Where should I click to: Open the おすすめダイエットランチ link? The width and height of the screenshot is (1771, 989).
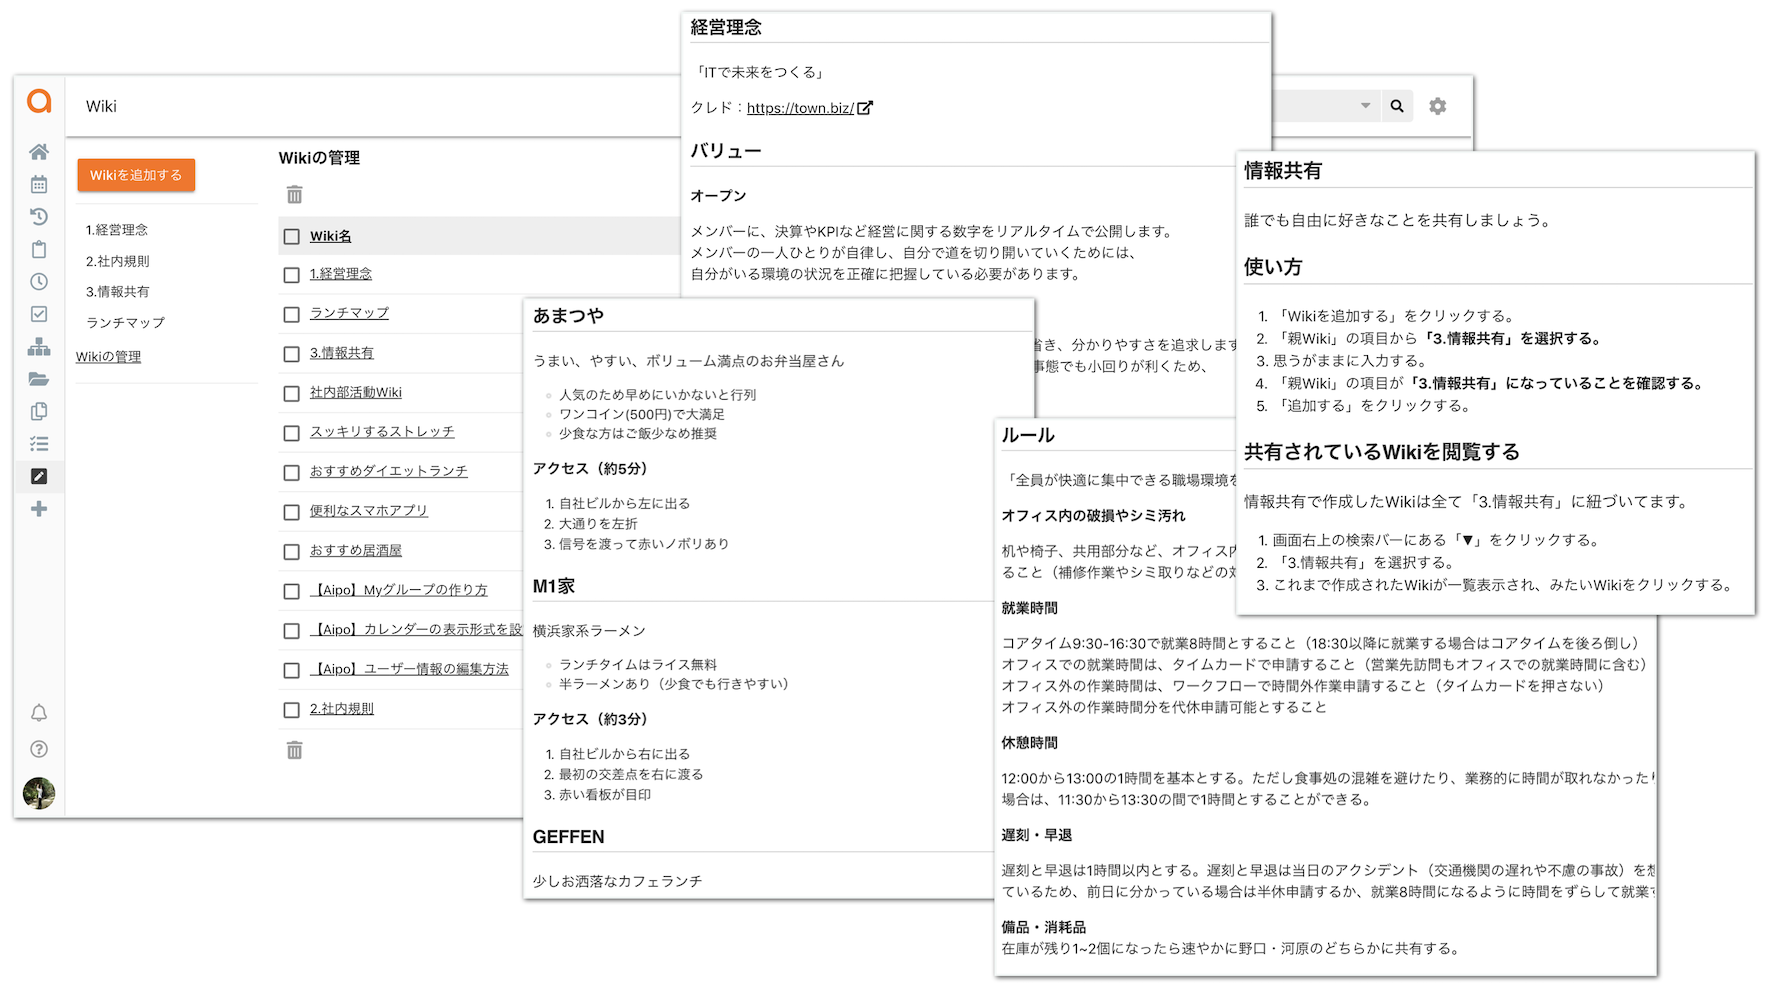pyautogui.click(x=388, y=471)
